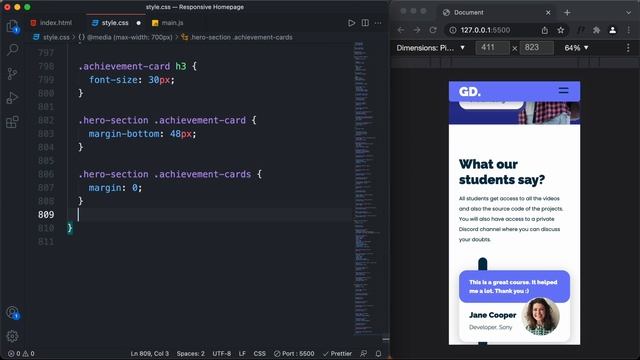Screen dimensions: 640x360
Task: Open Run and Debug view
Action: [x=13, y=98]
